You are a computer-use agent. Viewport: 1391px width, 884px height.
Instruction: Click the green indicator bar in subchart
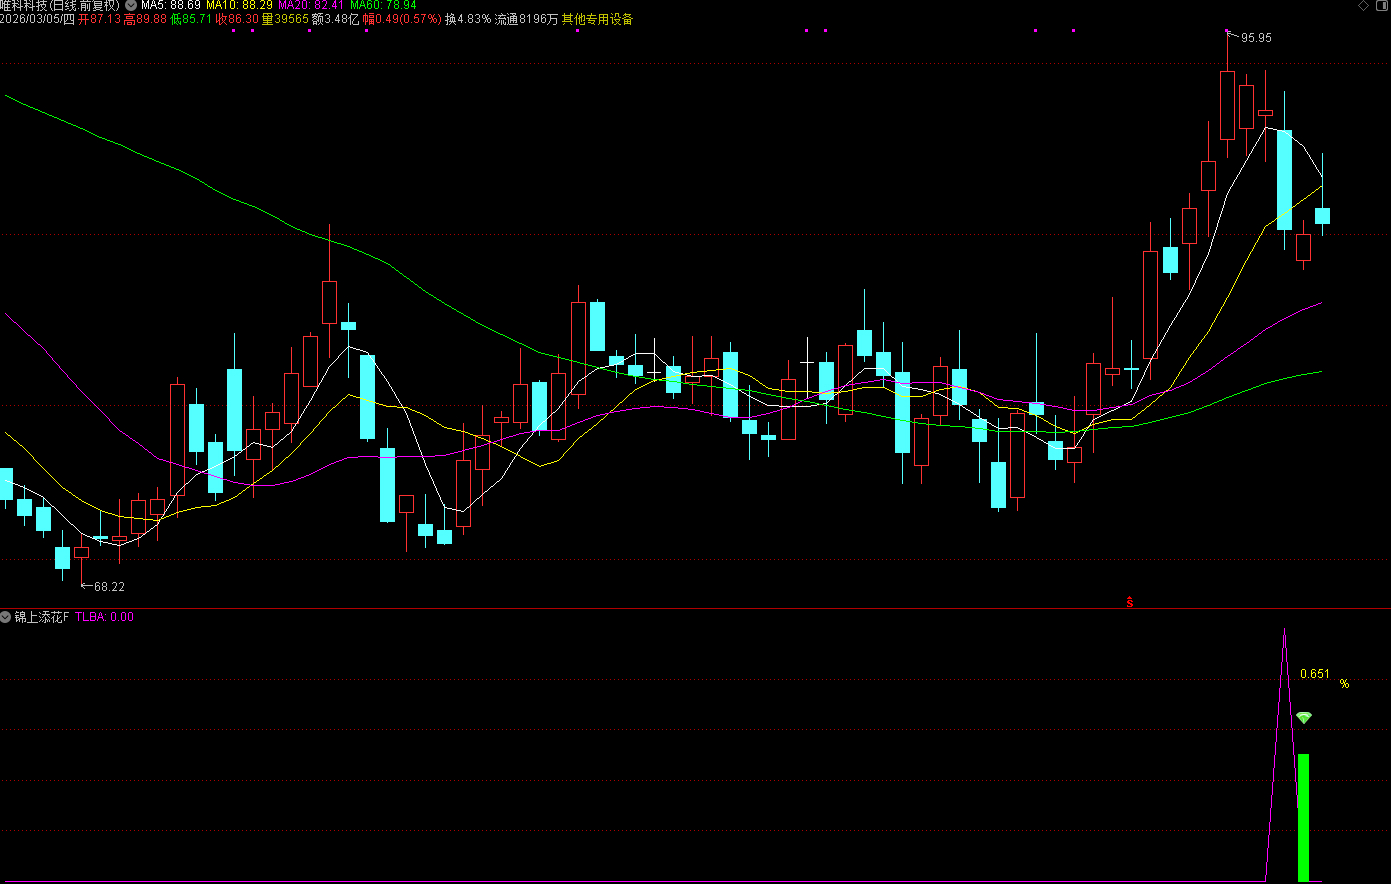(x=1303, y=817)
